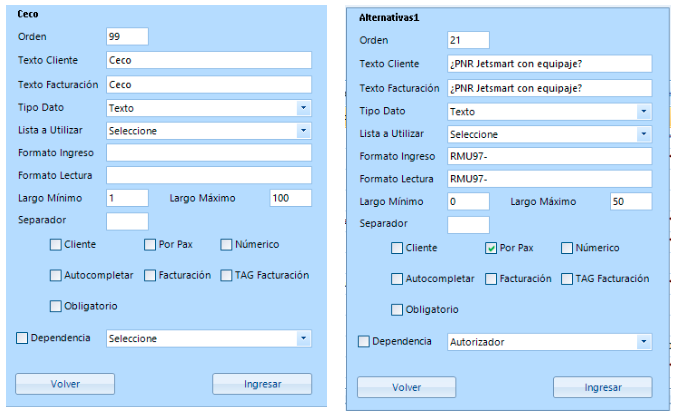Click Largo Máximo field showing 100

291,198
